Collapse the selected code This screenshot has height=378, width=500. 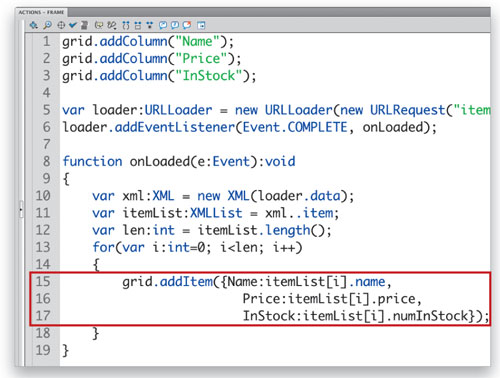tap(137, 25)
